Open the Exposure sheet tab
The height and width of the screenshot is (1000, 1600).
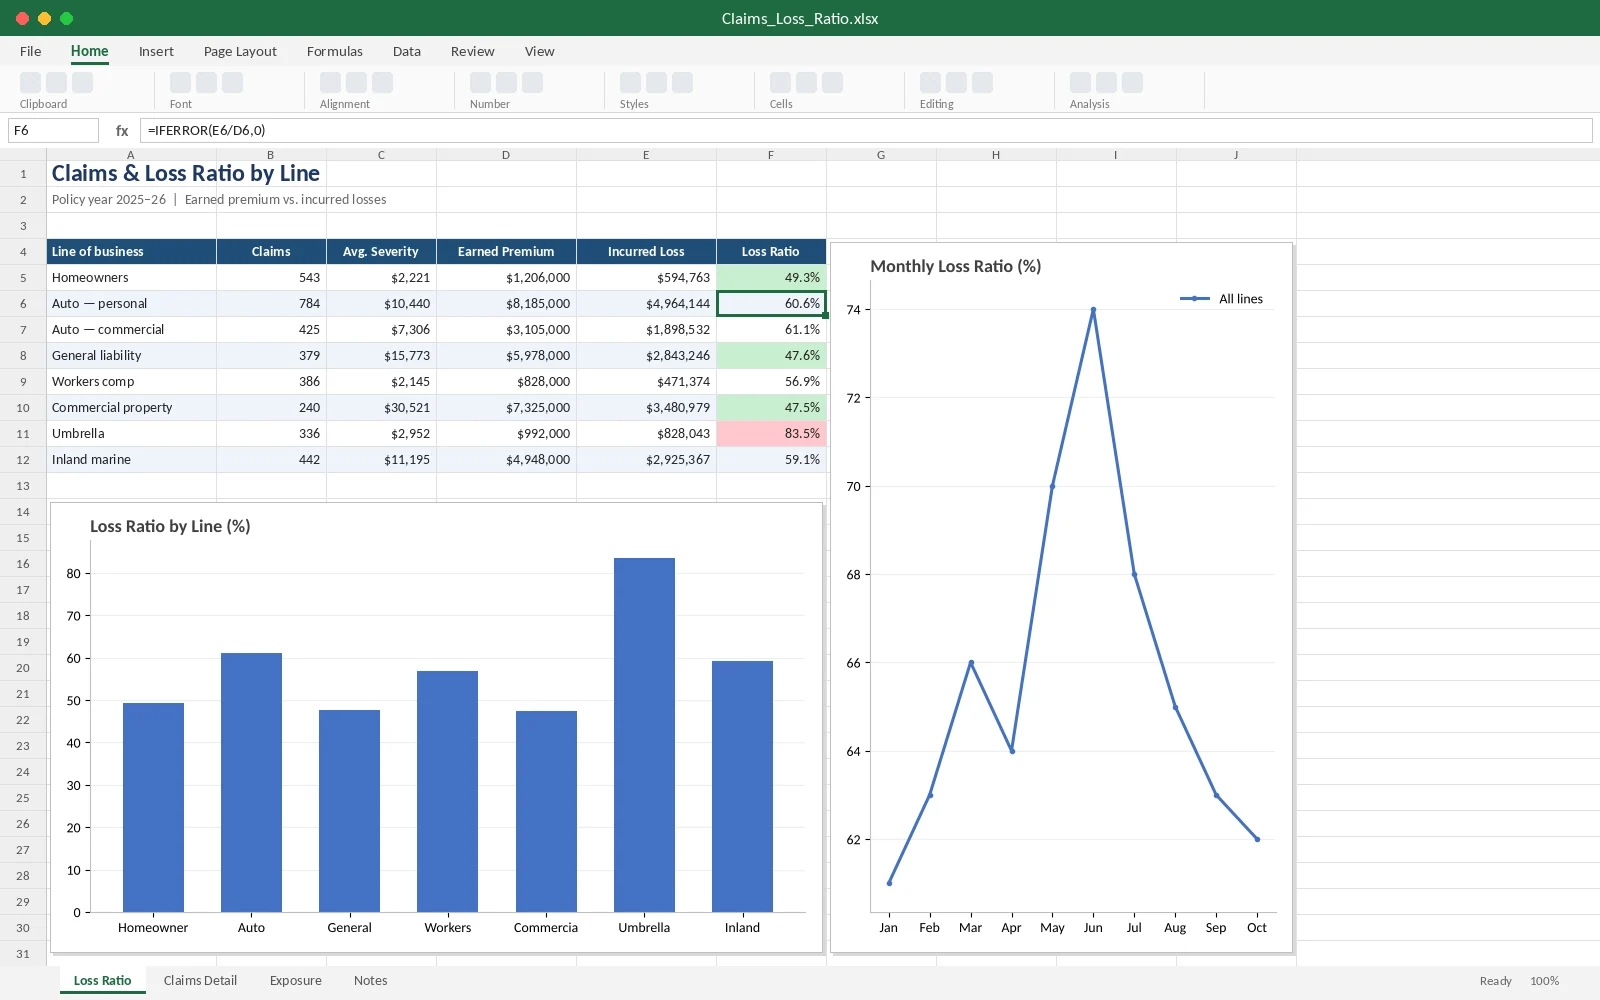[x=296, y=980]
